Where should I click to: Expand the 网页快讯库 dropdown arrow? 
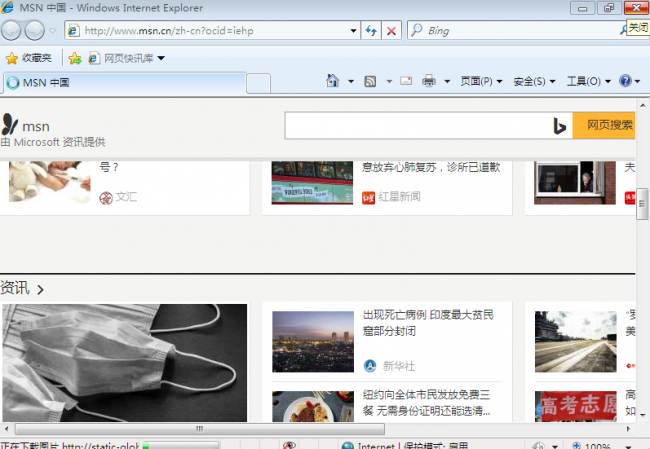161,58
